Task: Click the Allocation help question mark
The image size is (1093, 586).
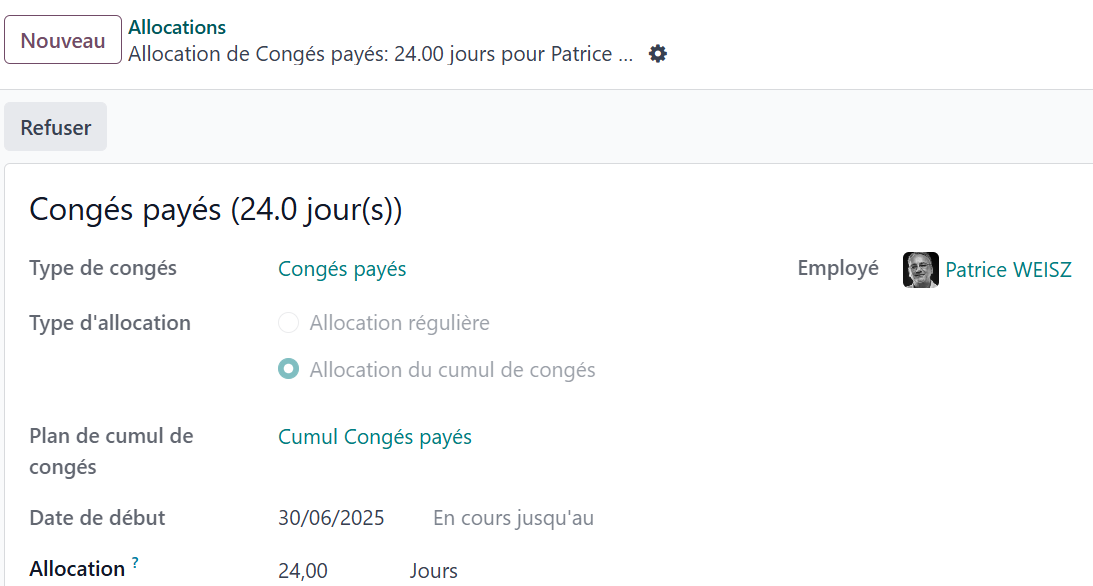Action: click(135, 562)
